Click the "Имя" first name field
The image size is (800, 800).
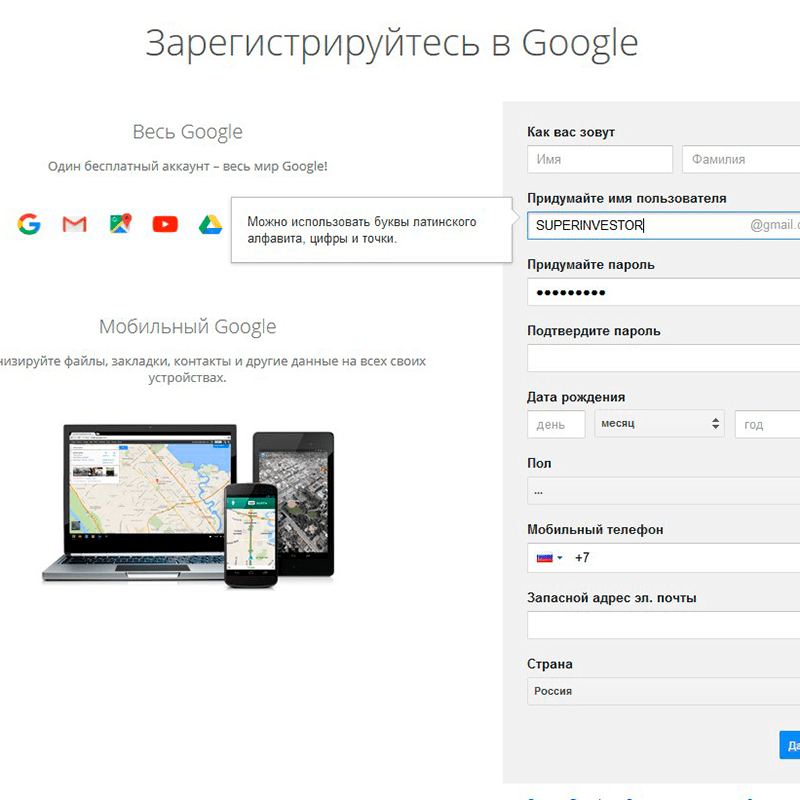coord(600,159)
